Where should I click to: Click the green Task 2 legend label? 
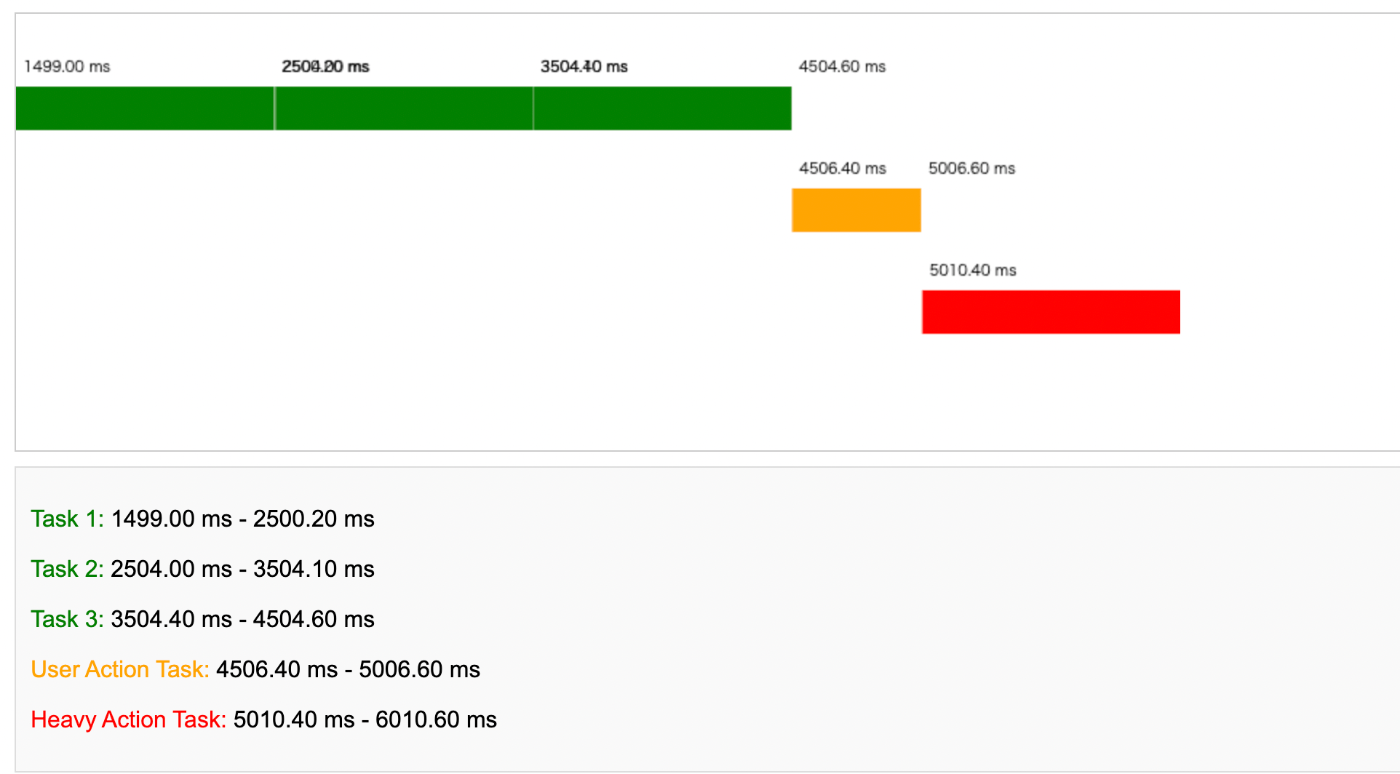(67, 569)
